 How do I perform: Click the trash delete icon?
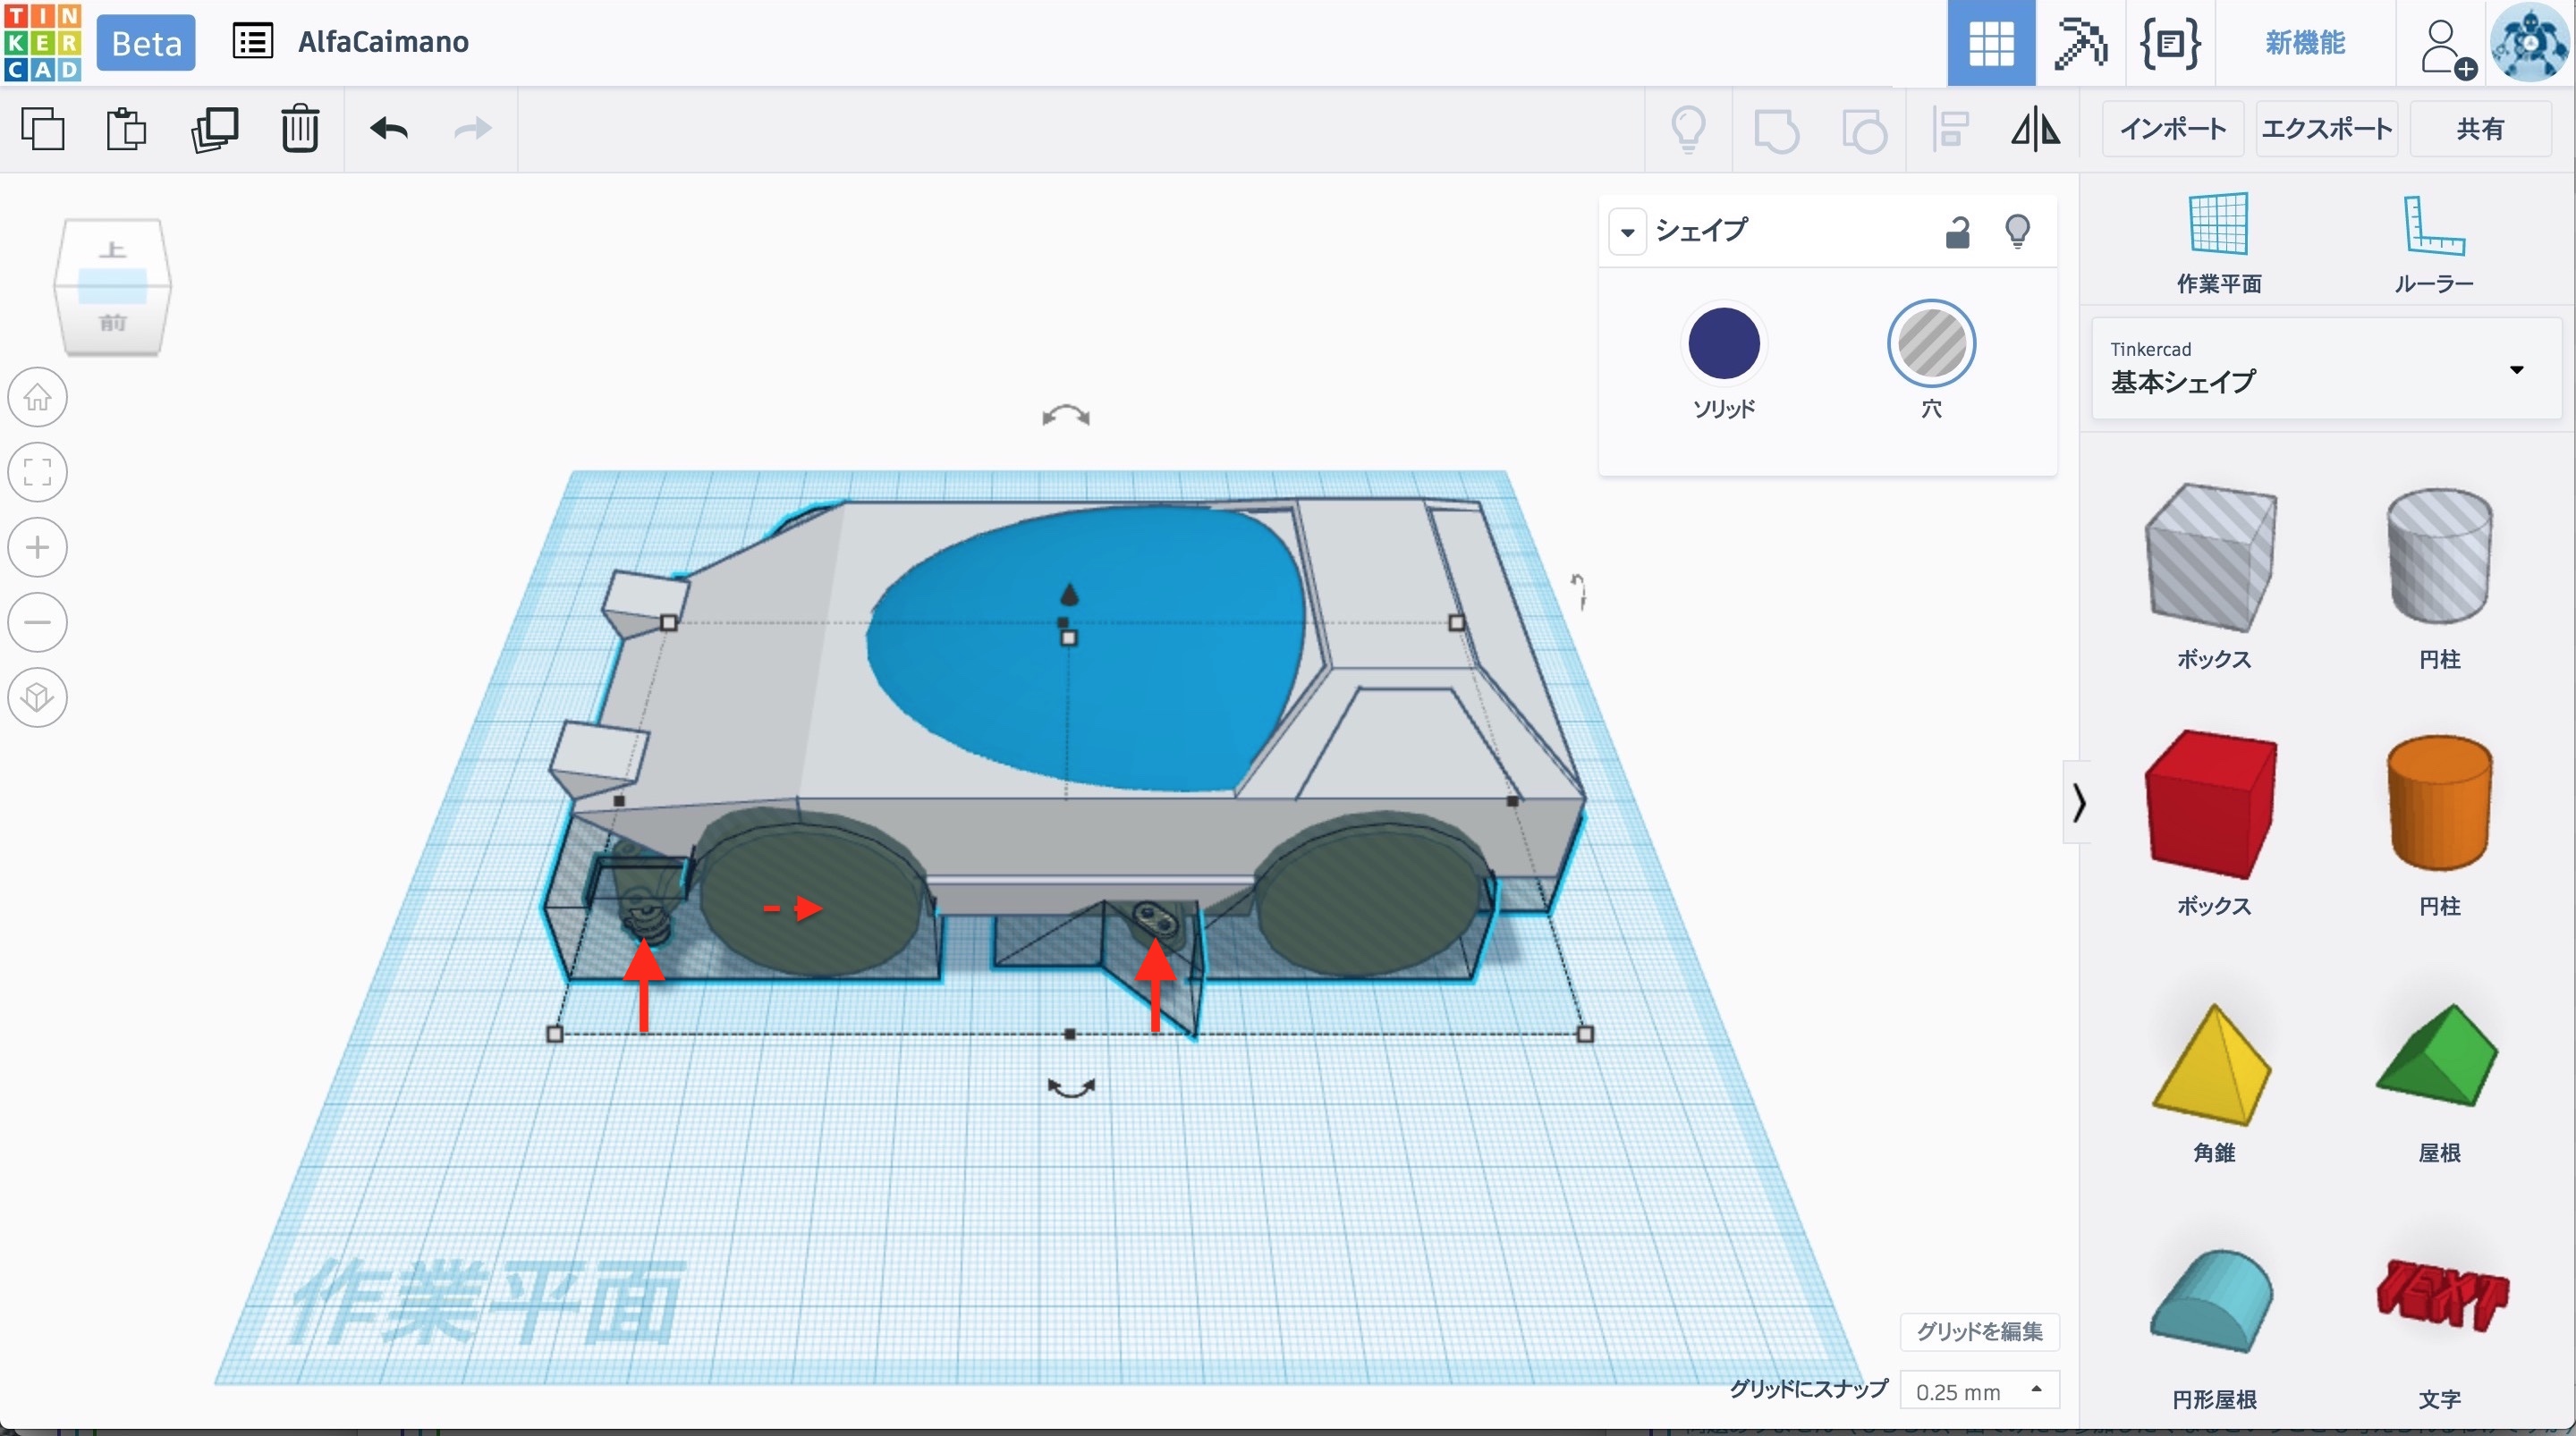pyautogui.click(x=299, y=129)
